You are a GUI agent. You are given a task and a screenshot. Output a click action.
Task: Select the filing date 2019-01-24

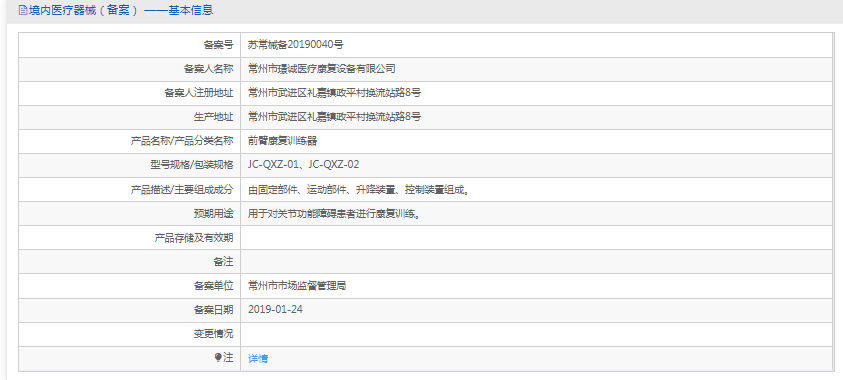pos(275,310)
